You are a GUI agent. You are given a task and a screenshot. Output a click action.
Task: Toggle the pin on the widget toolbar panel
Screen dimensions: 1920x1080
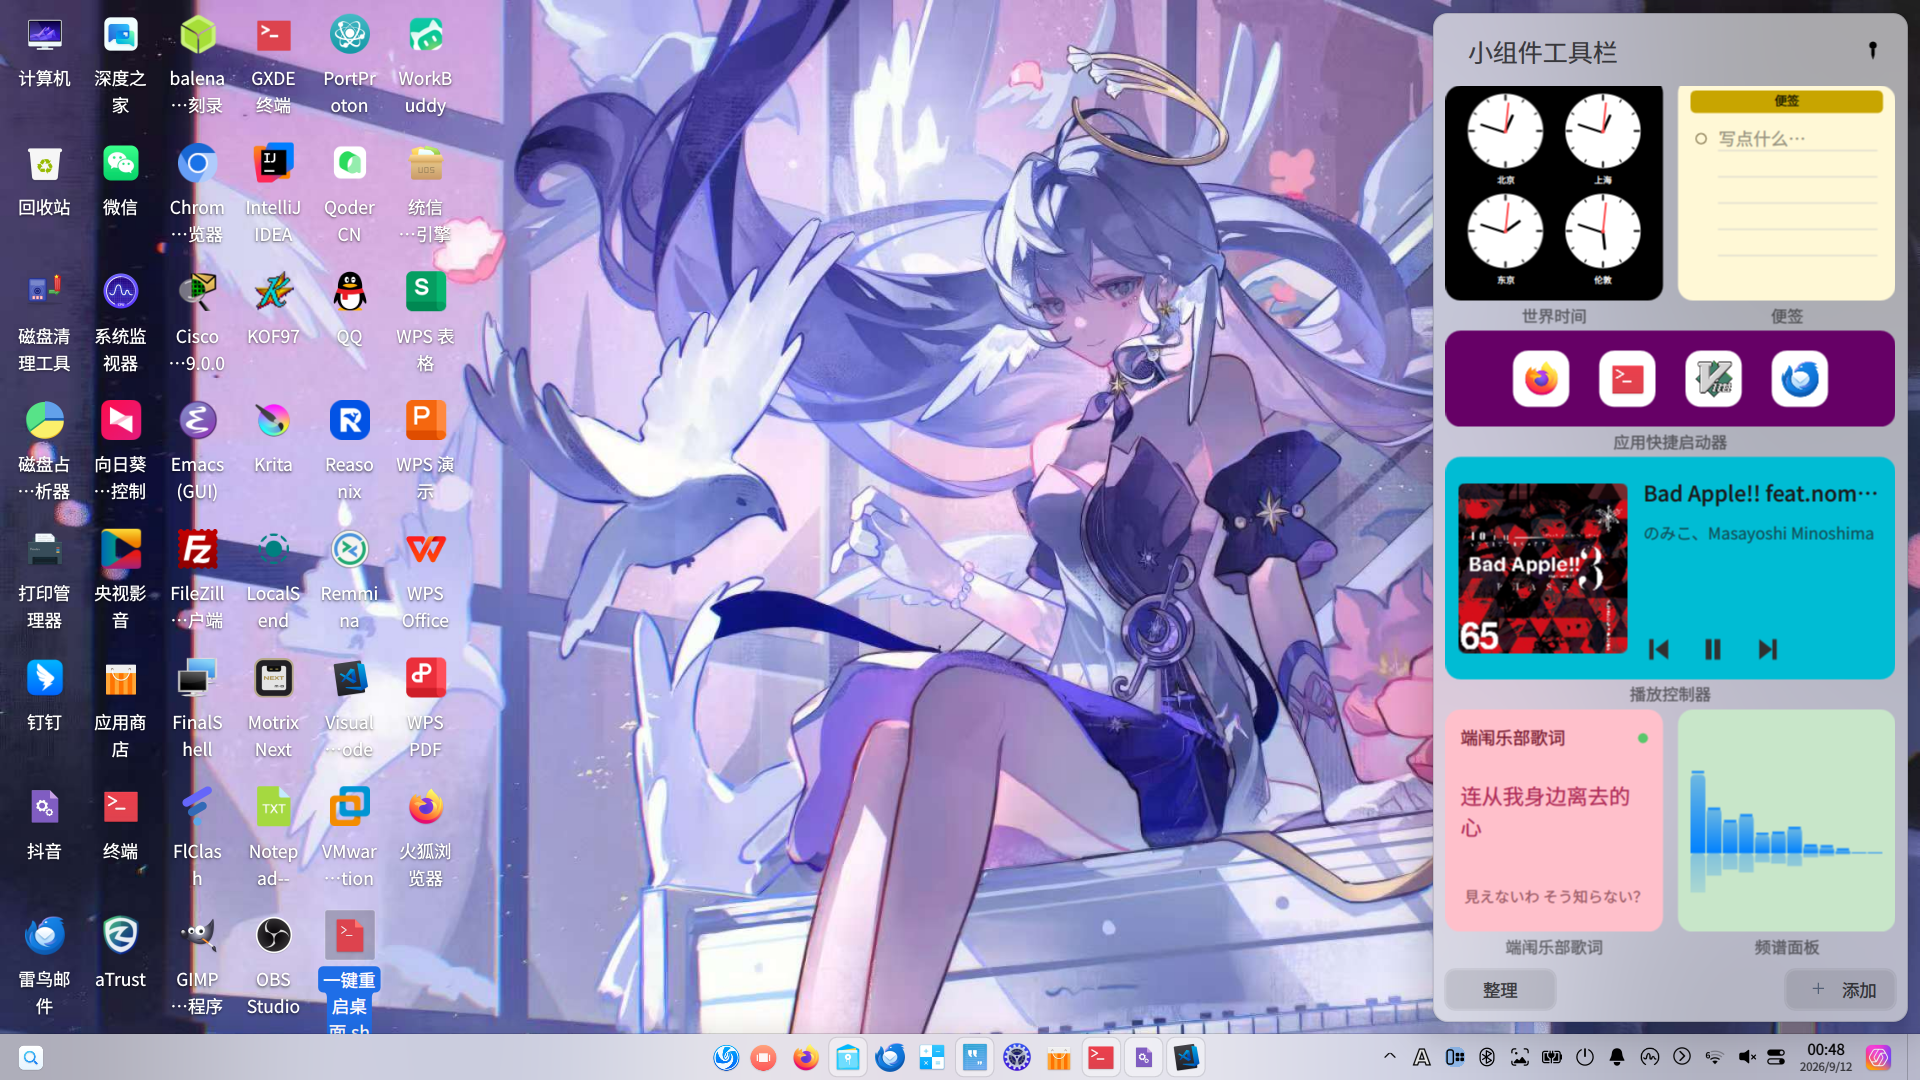coord(1873,51)
